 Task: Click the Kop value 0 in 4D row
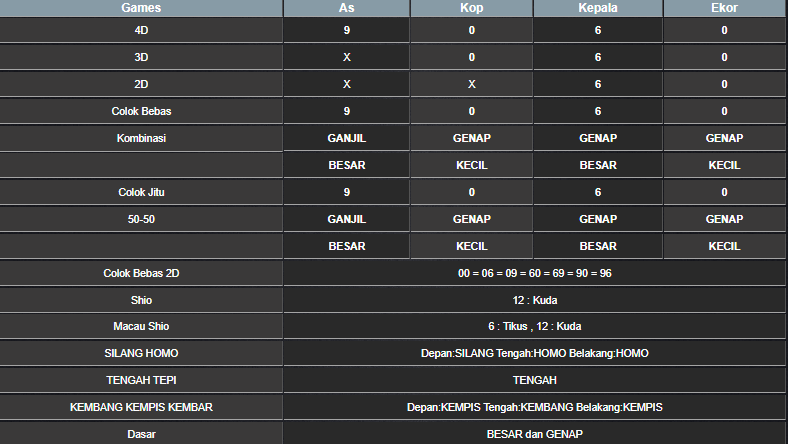[471, 30]
